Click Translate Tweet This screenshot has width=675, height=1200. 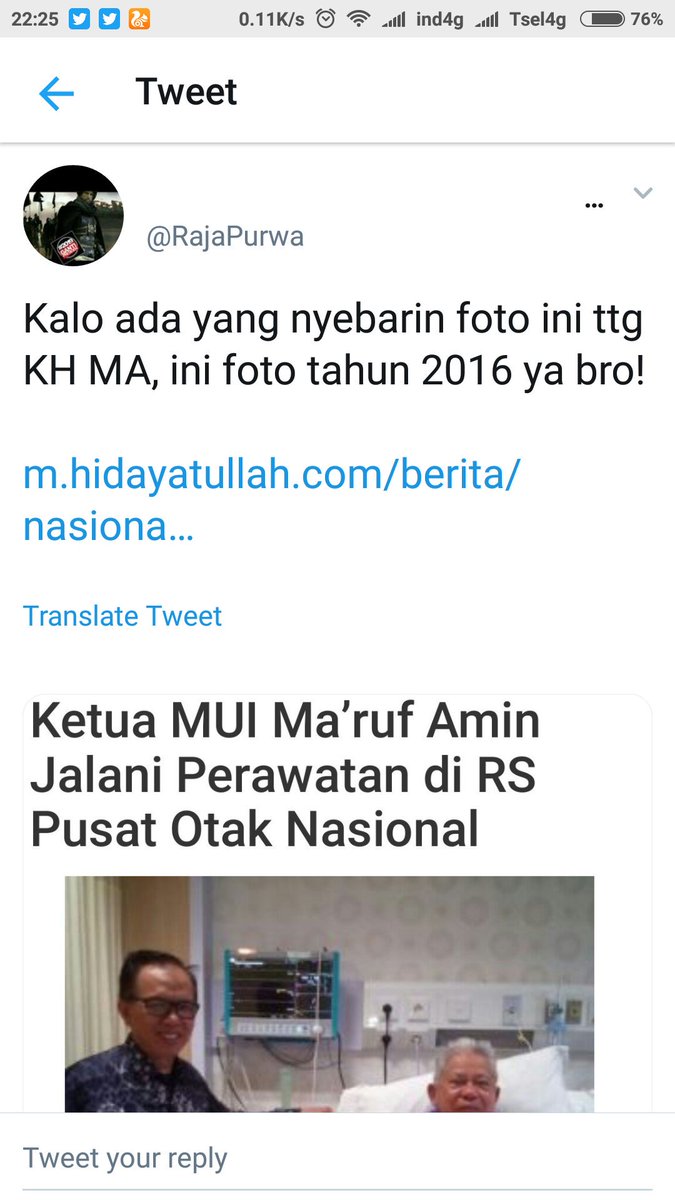(122, 615)
